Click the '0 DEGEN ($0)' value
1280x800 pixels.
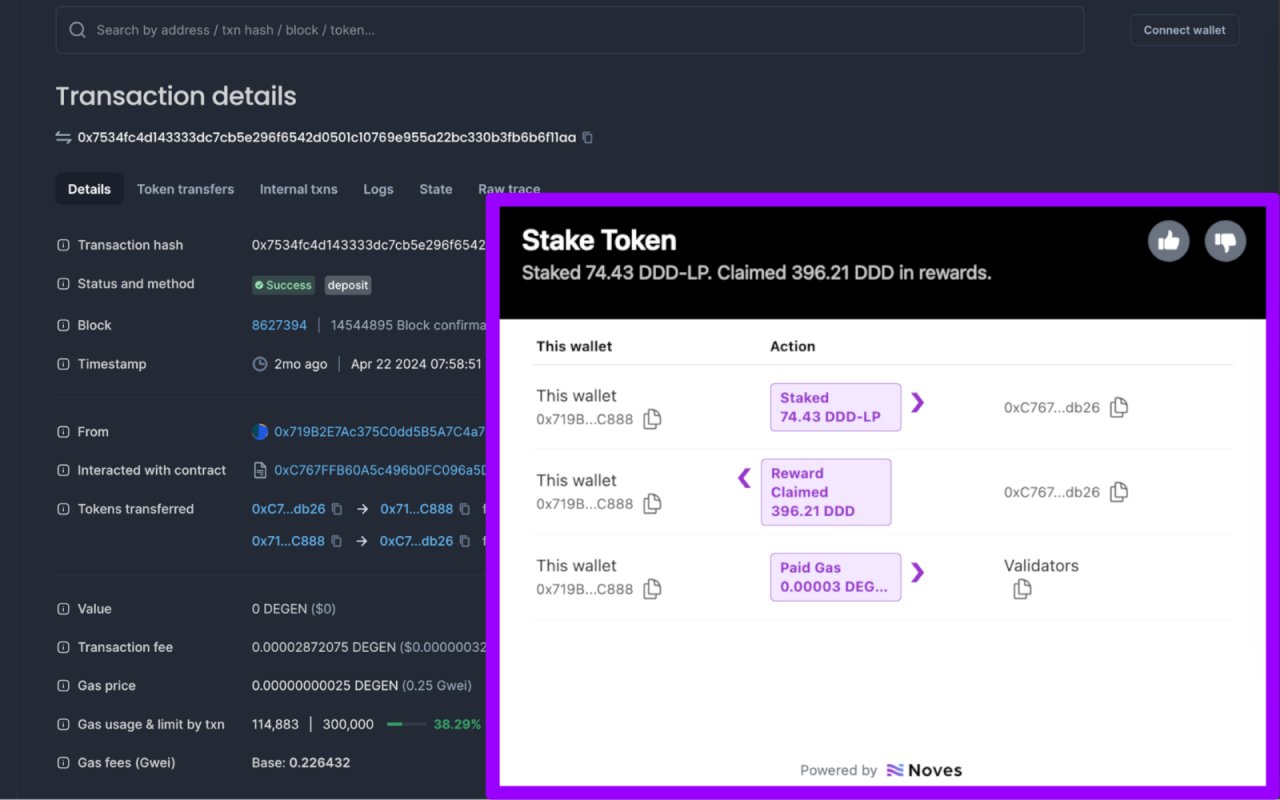point(294,609)
